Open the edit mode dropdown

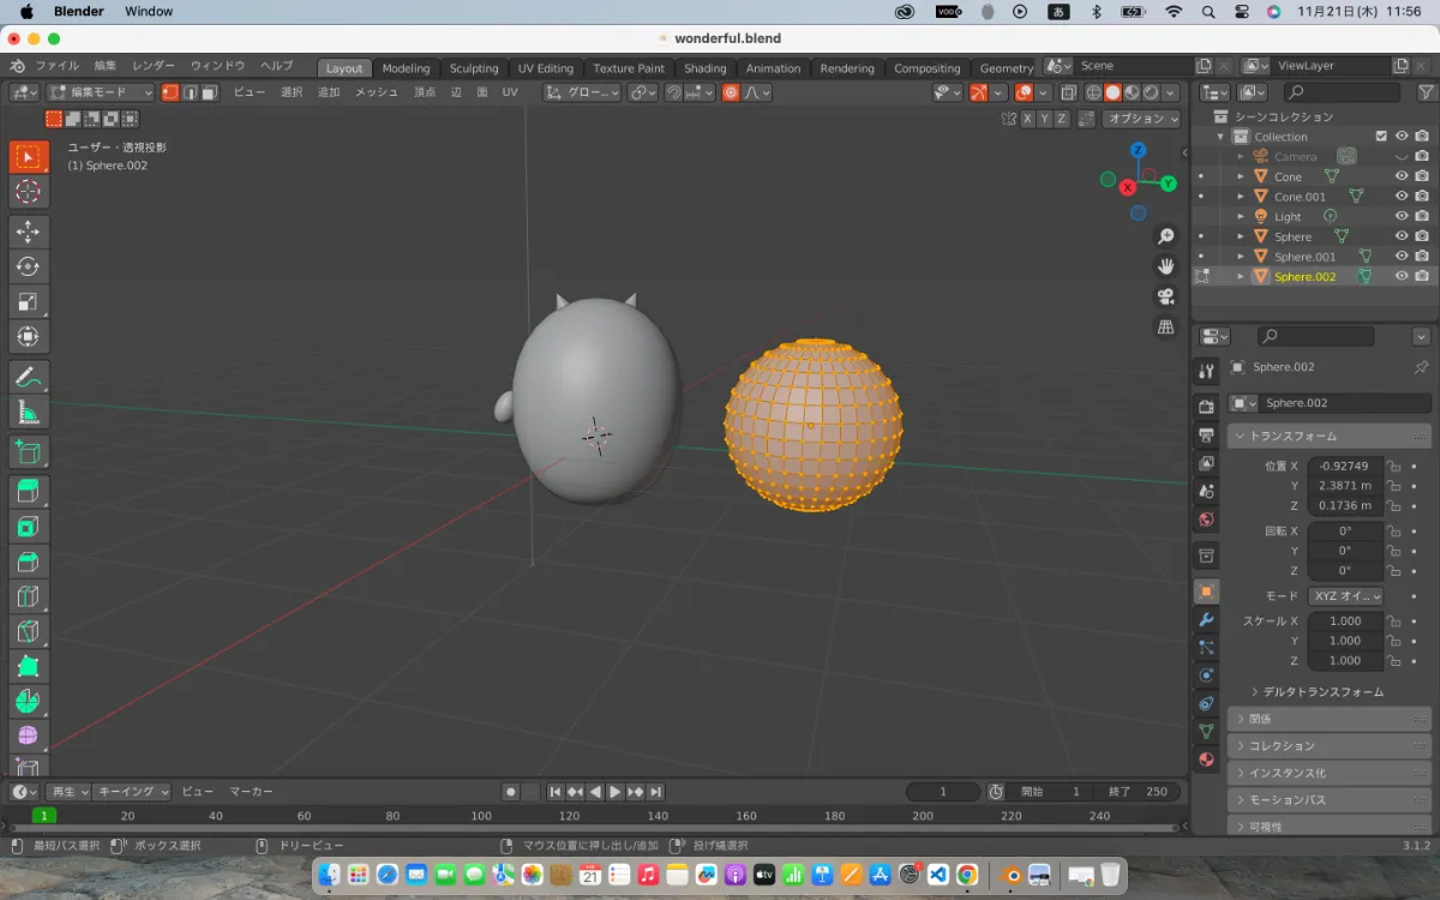[x=101, y=92]
